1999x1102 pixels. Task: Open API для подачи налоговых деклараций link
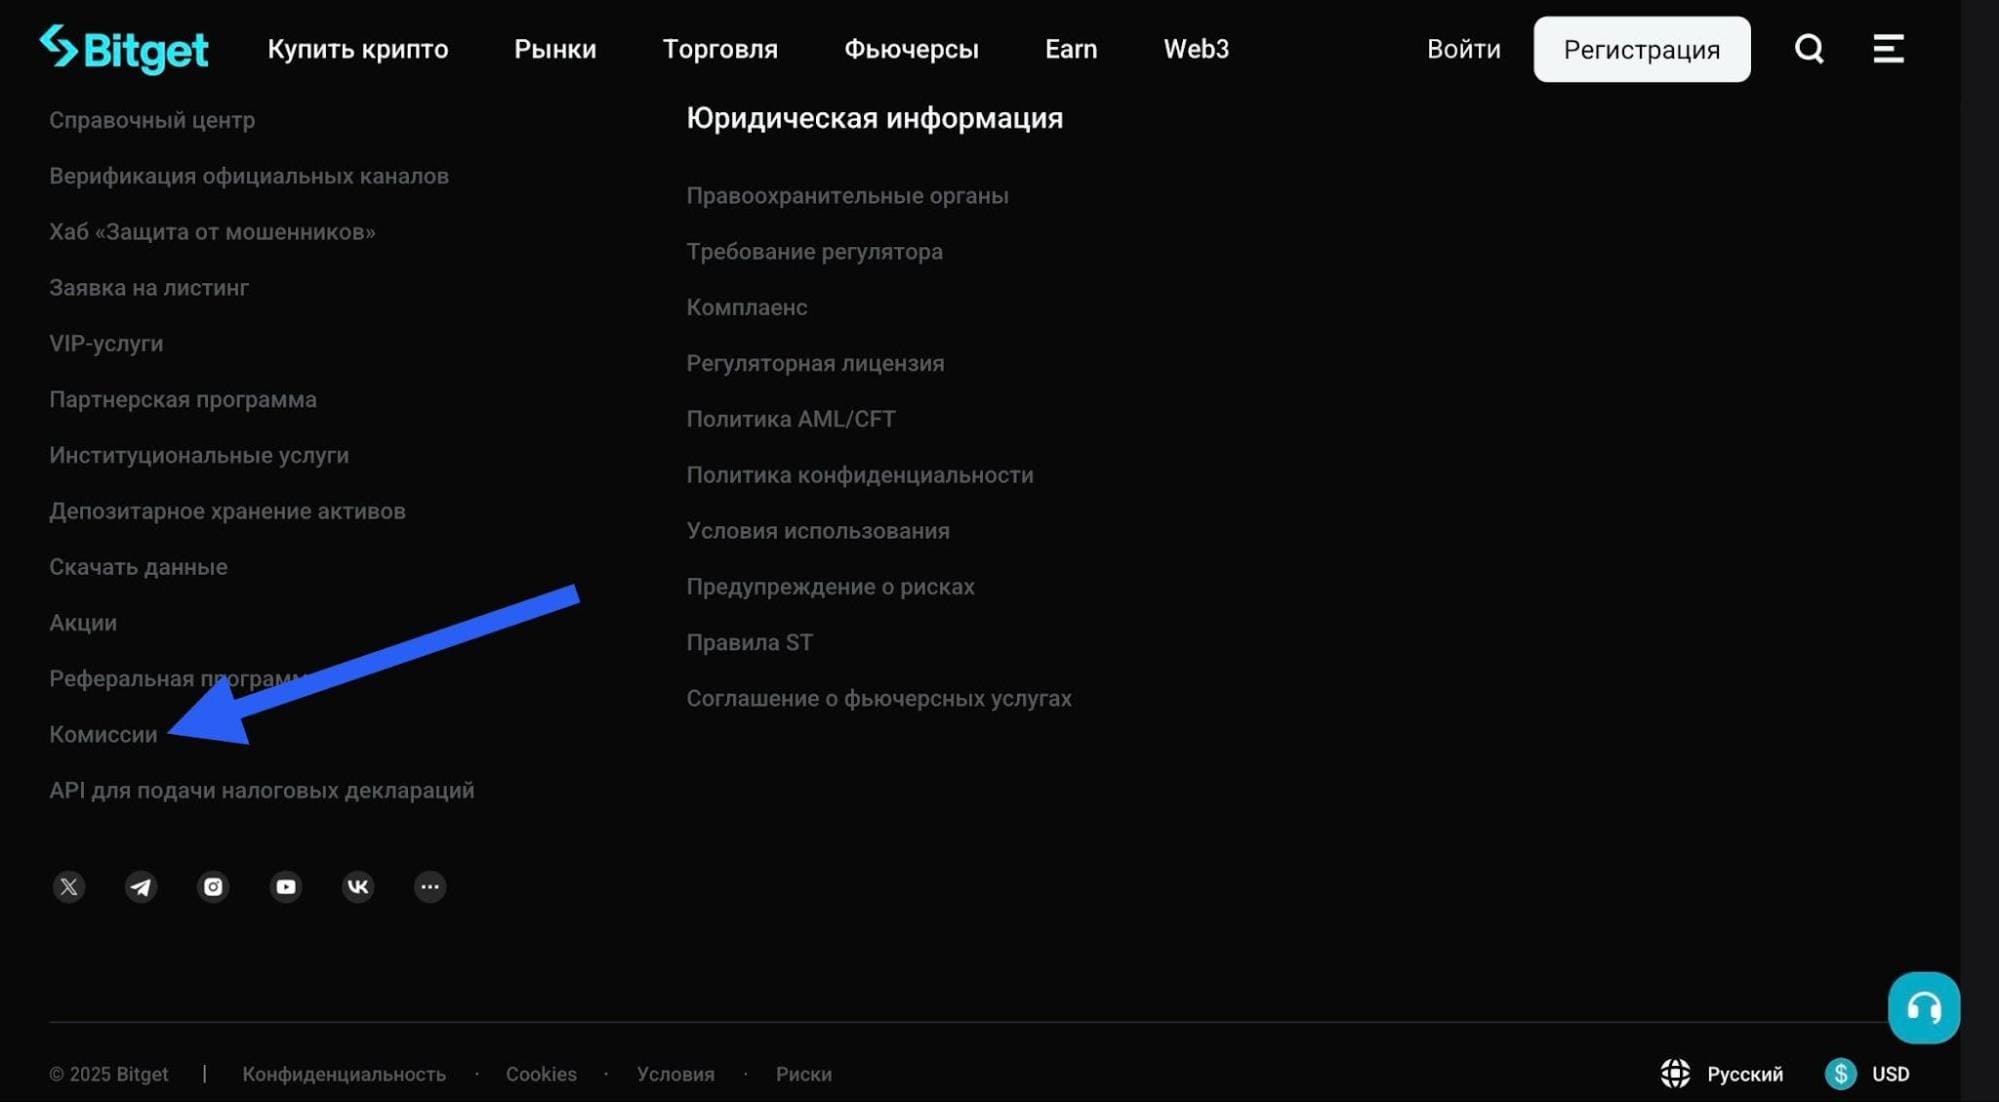coord(262,791)
